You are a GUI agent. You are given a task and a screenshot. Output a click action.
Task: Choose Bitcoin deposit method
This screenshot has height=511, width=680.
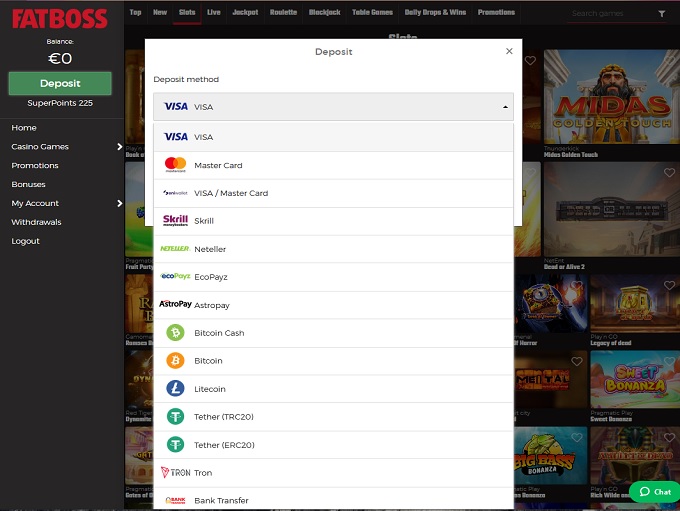(x=333, y=360)
